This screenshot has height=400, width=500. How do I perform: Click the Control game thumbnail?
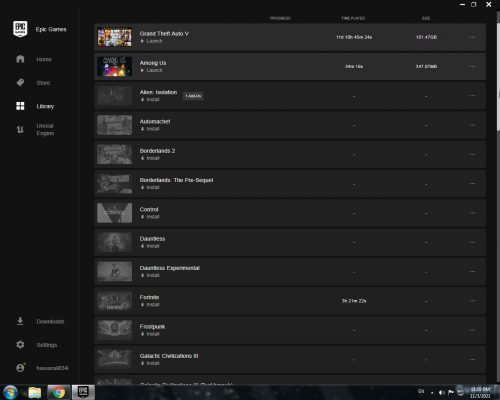pyautogui.click(x=114, y=213)
